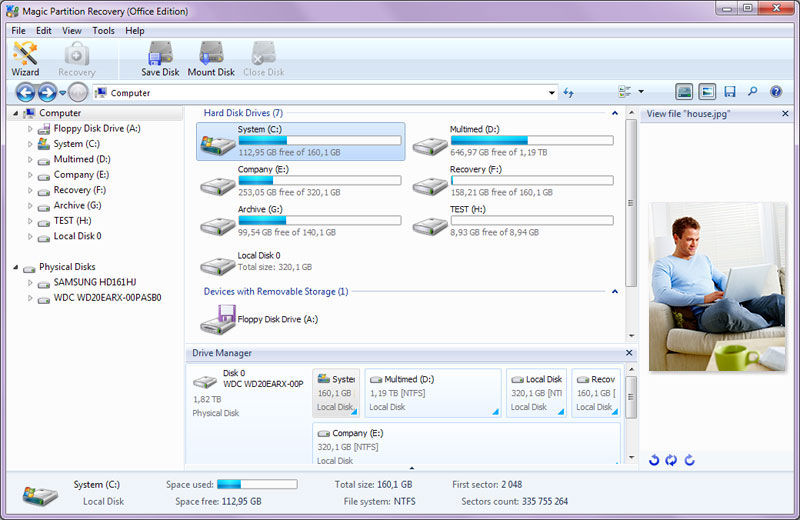Select Local Disk 320,1 GB partition block
This screenshot has height=520, width=800.
coord(536,393)
